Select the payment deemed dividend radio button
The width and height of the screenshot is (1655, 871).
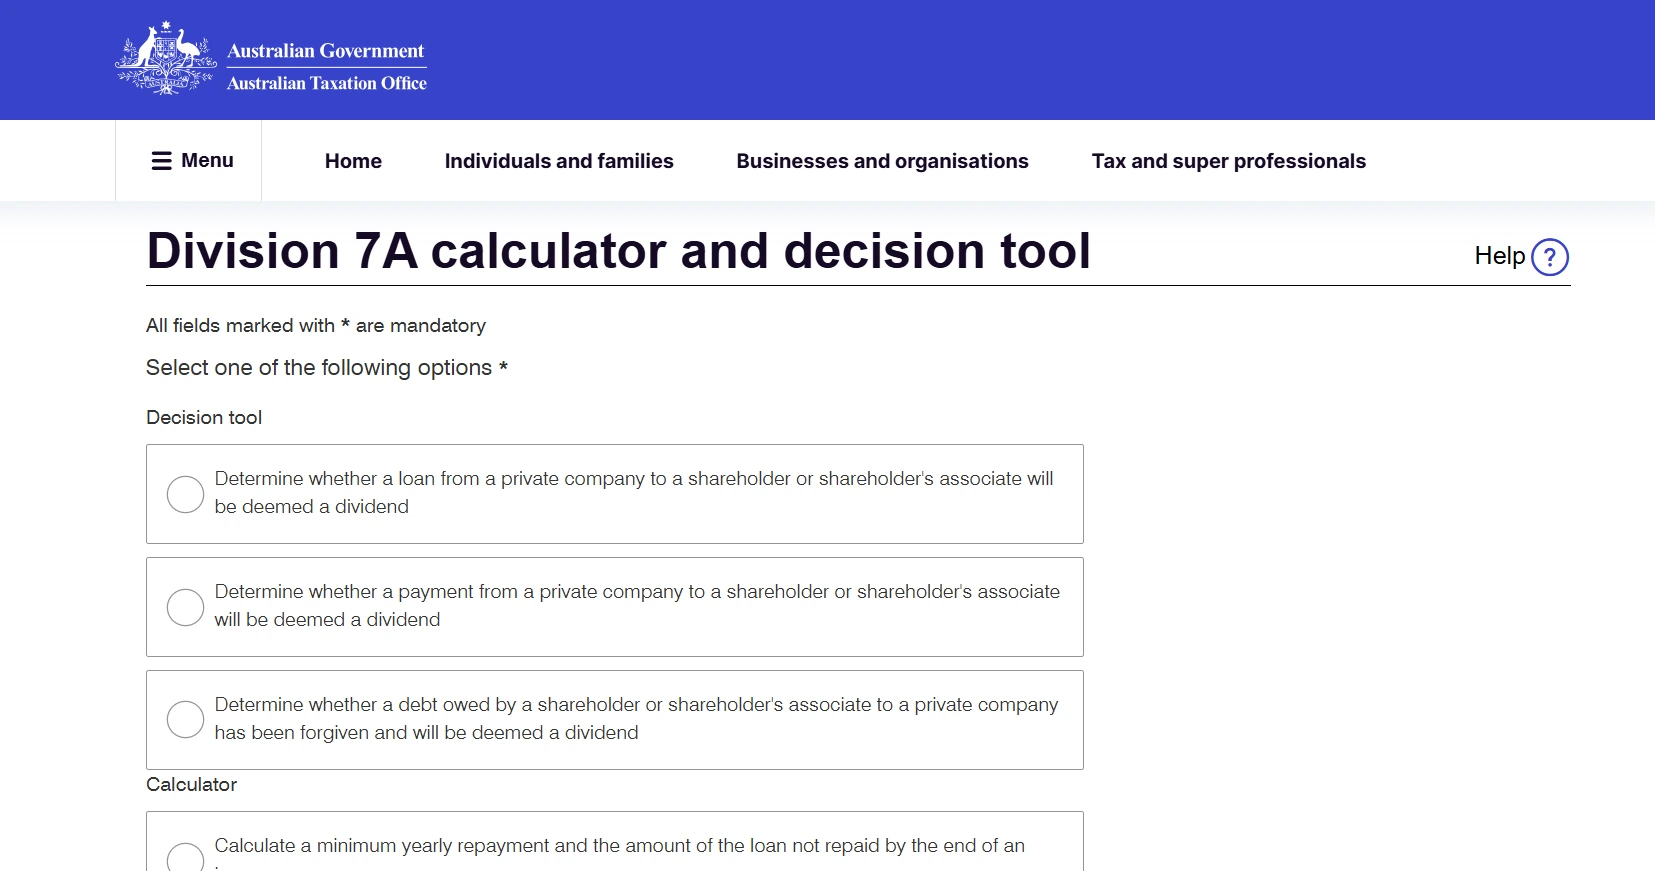(x=185, y=607)
